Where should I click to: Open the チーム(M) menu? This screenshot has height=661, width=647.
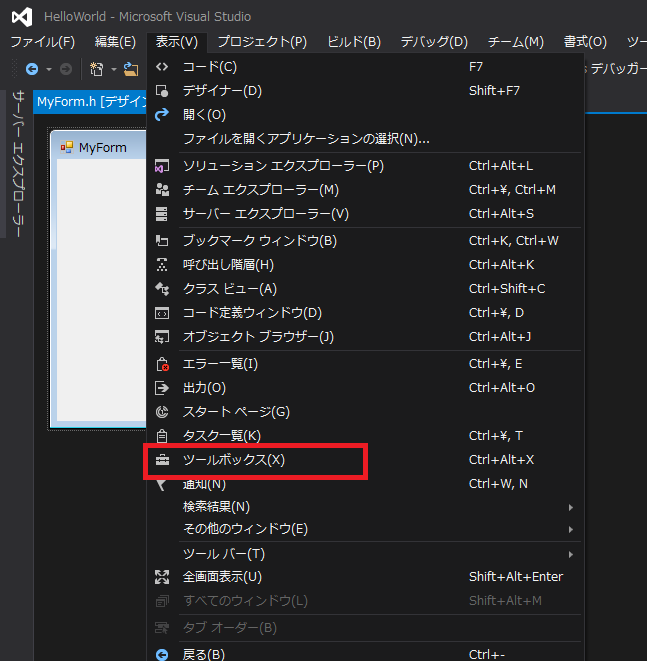coord(515,42)
